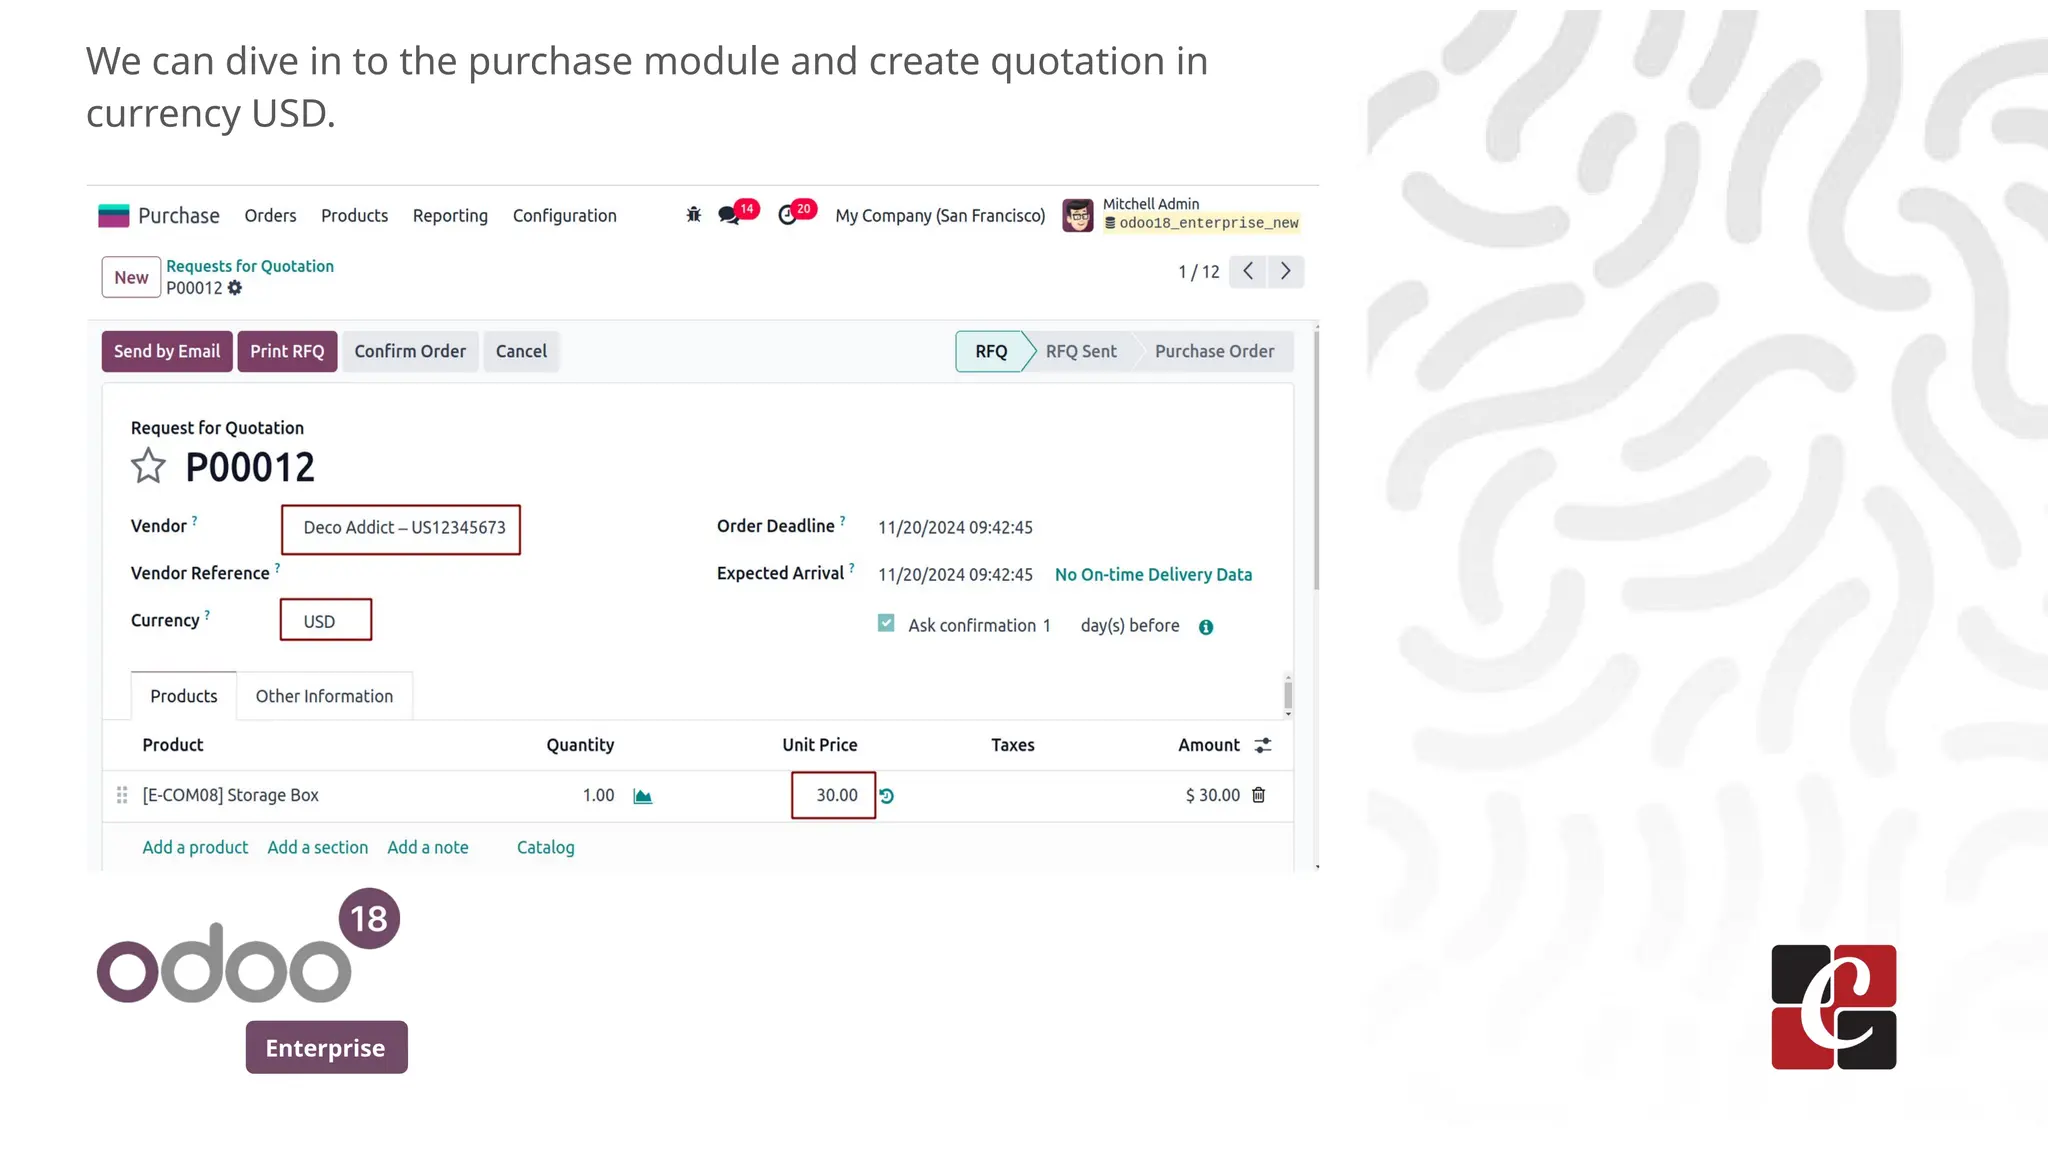Click Currency field help question mark

coord(207,615)
